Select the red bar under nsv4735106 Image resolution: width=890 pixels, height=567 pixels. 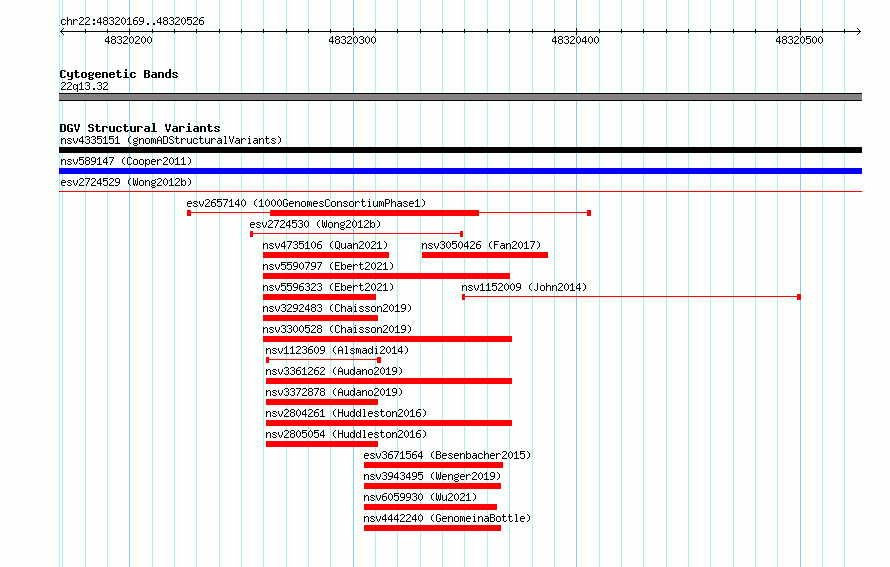[326, 255]
